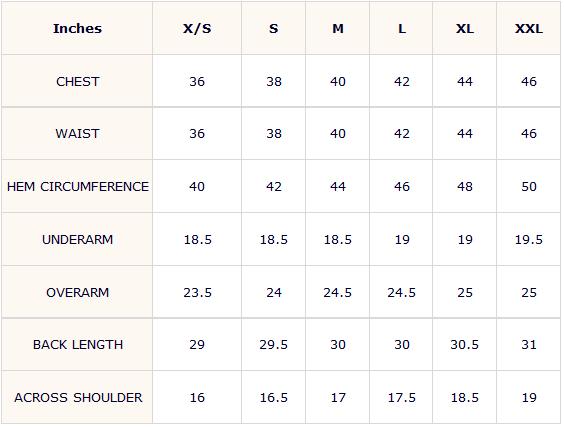Image resolution: width=564 pixels, height=427 pixels.
Task: Click the Inches header cell
Action: click(x=77, y=28)
